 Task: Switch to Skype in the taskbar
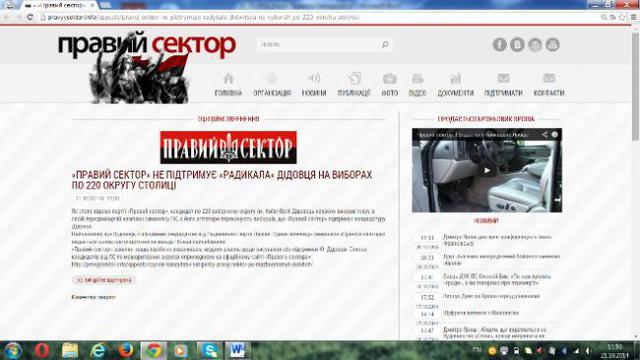coord(210,351)
